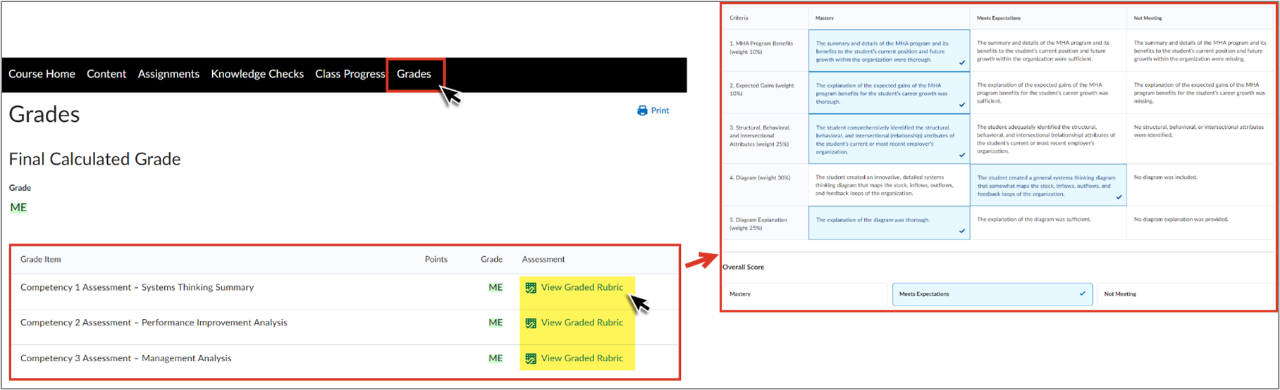Image resolution: width=1280 pixels, height=390 pixels.
Task: Select Overall Score Meets Expectations box
Action: click(992, 294)
